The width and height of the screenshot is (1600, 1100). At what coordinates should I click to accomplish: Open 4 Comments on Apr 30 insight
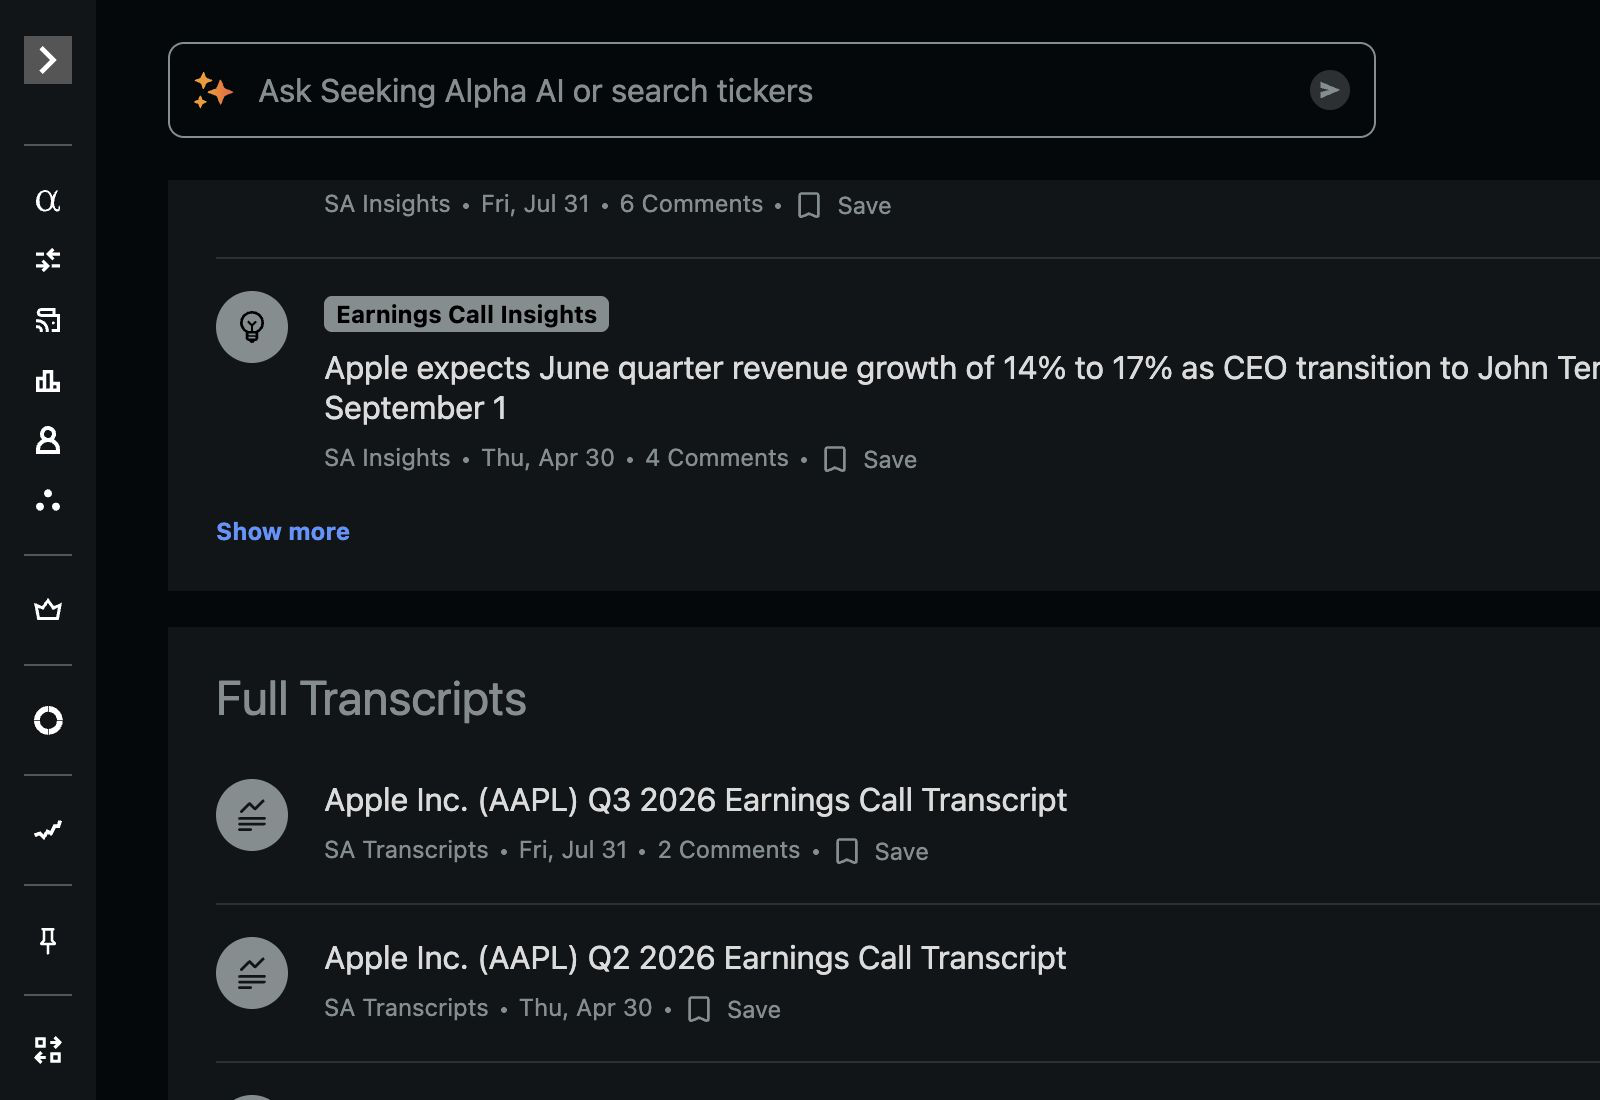click(717, 458)
